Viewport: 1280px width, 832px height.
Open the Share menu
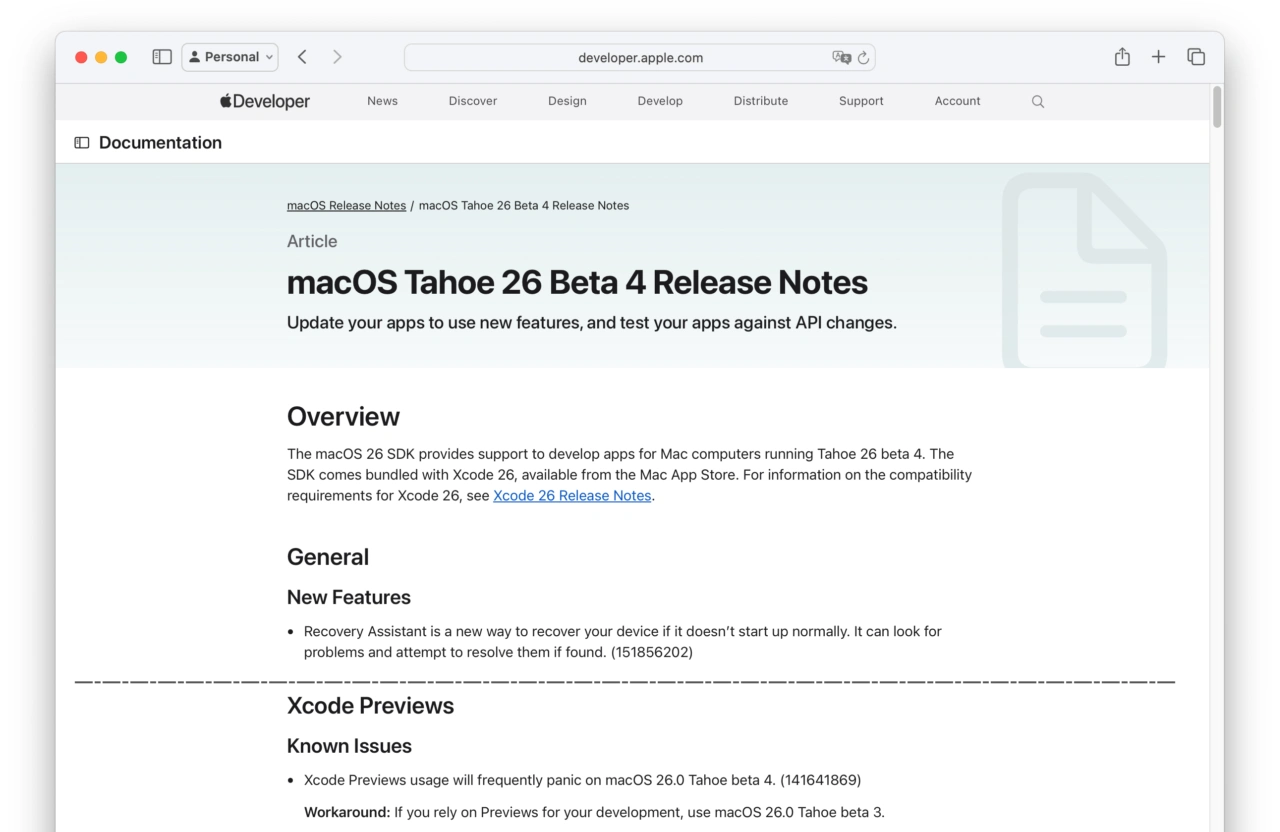1122,57
